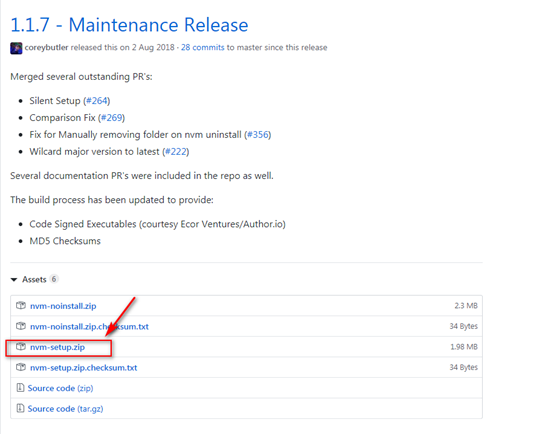The height and width of the screenshot is (434, 554).
Task: Click the 1.98 MB size text
Action: [x=464, y=347]
